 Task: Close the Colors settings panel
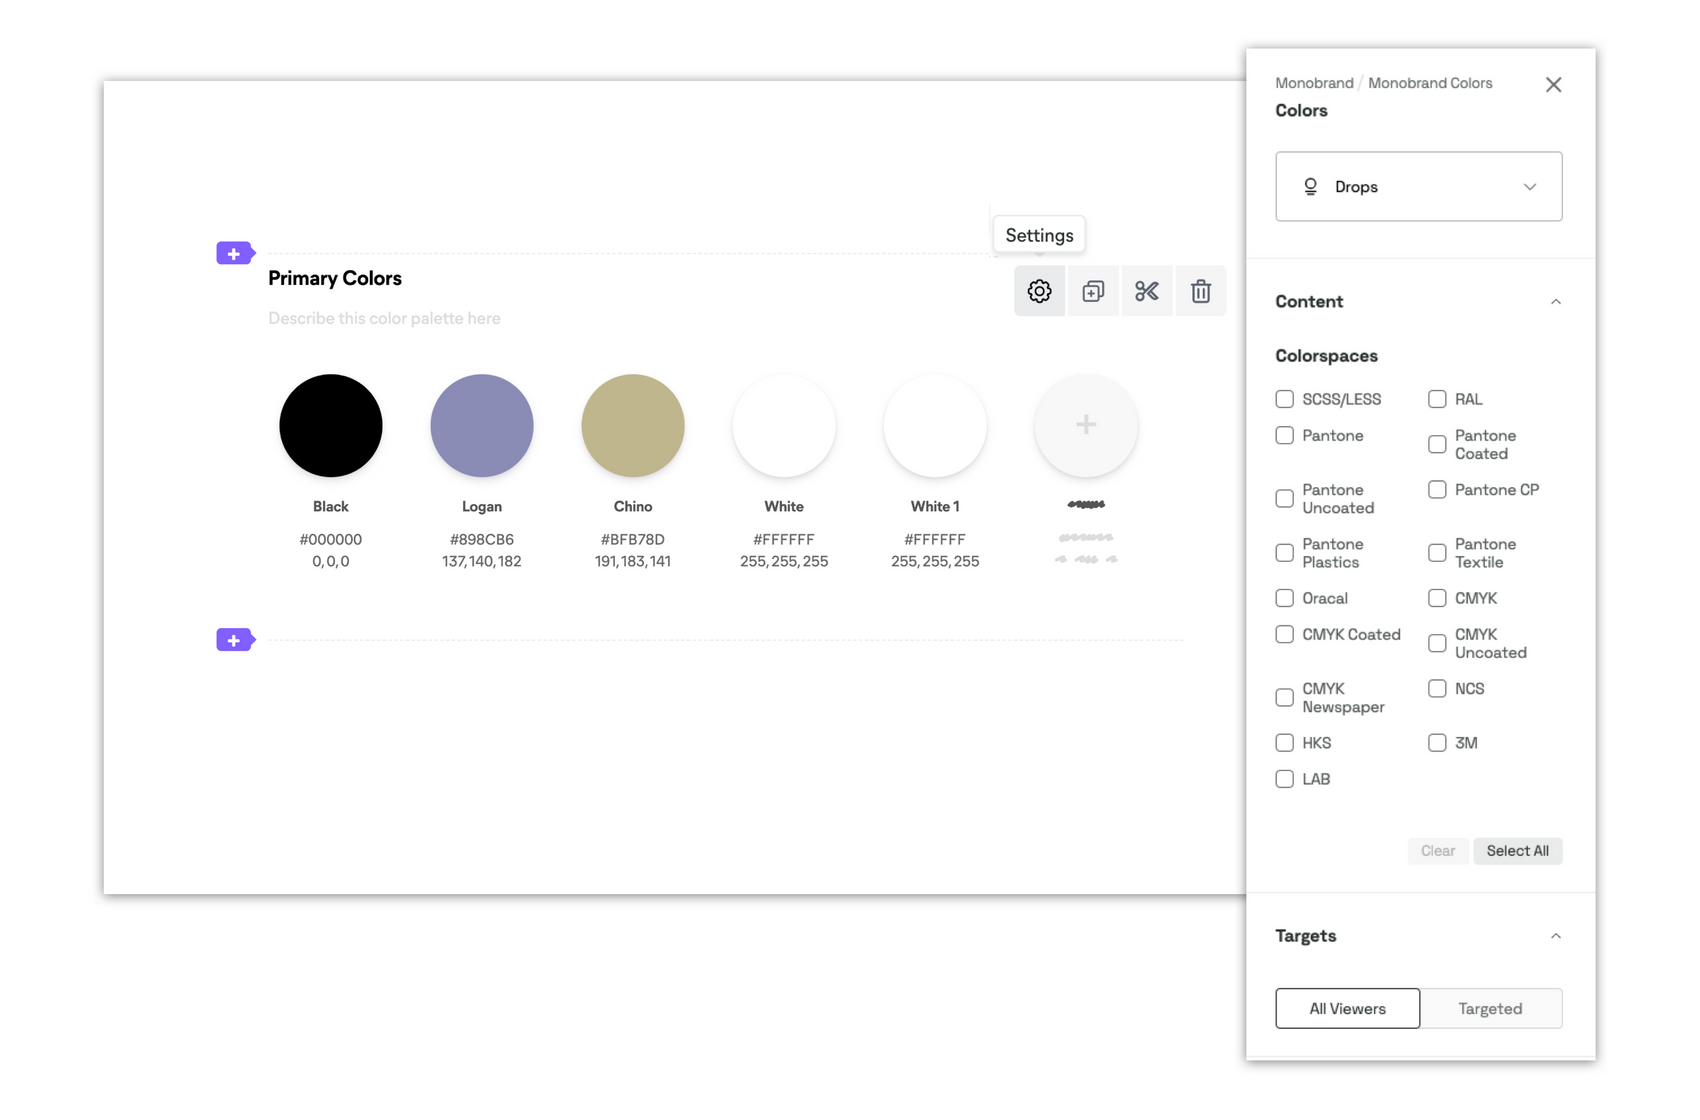pyautogui.click(x=1553, y=85)
